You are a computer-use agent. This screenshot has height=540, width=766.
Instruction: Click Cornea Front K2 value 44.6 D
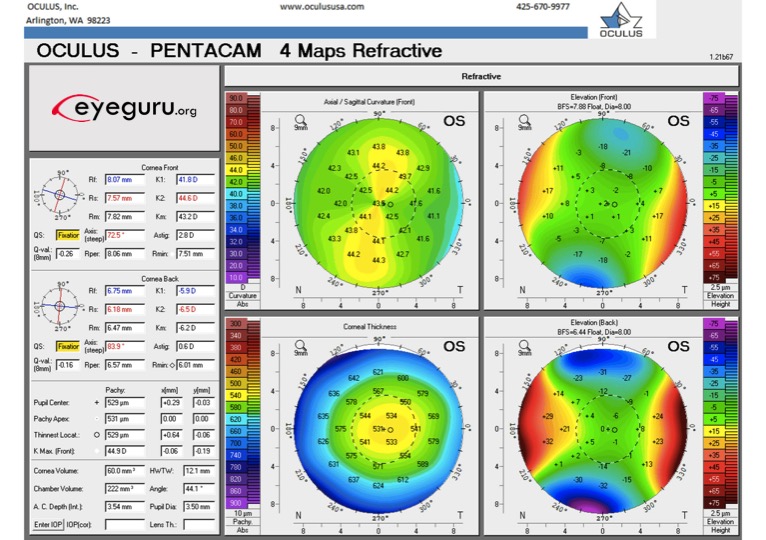click(195, 198)
